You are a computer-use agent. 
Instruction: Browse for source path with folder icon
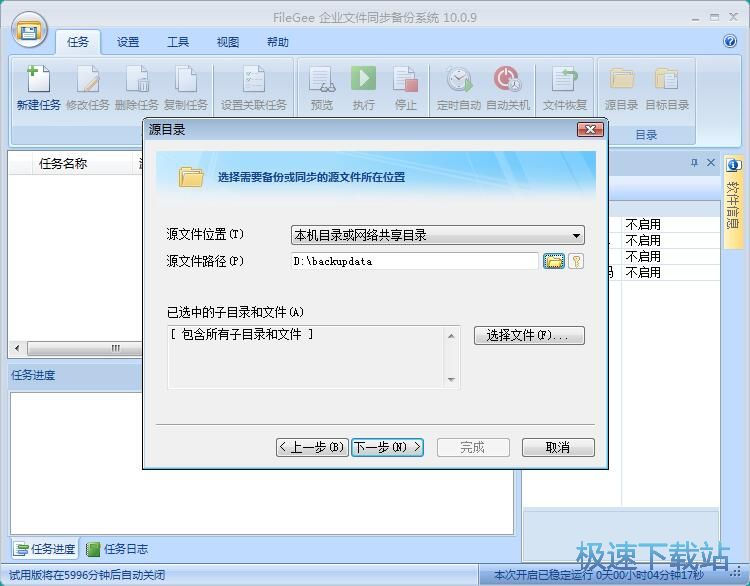pos(554,261)
